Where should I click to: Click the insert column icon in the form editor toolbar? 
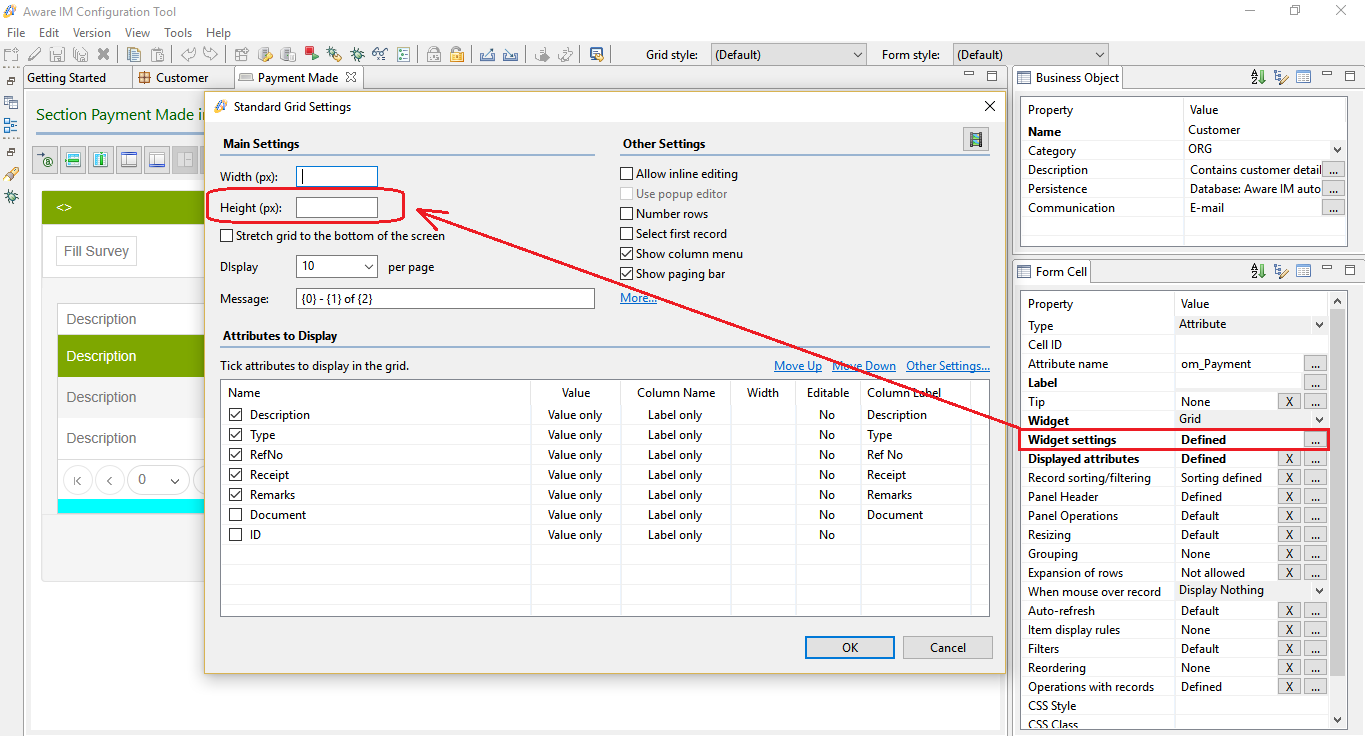pos(101,159)
